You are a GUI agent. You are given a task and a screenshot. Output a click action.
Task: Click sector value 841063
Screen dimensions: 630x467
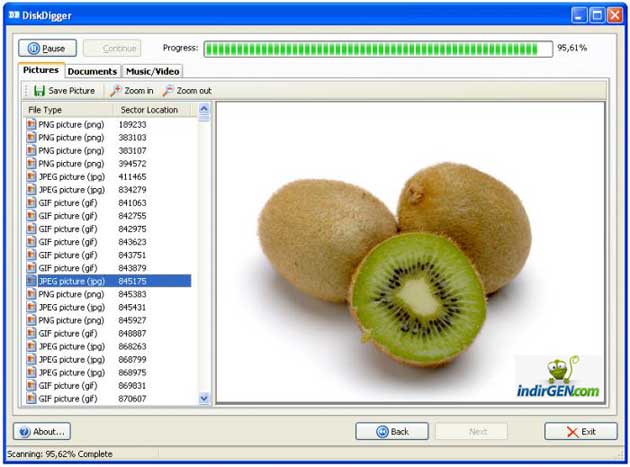132,203
